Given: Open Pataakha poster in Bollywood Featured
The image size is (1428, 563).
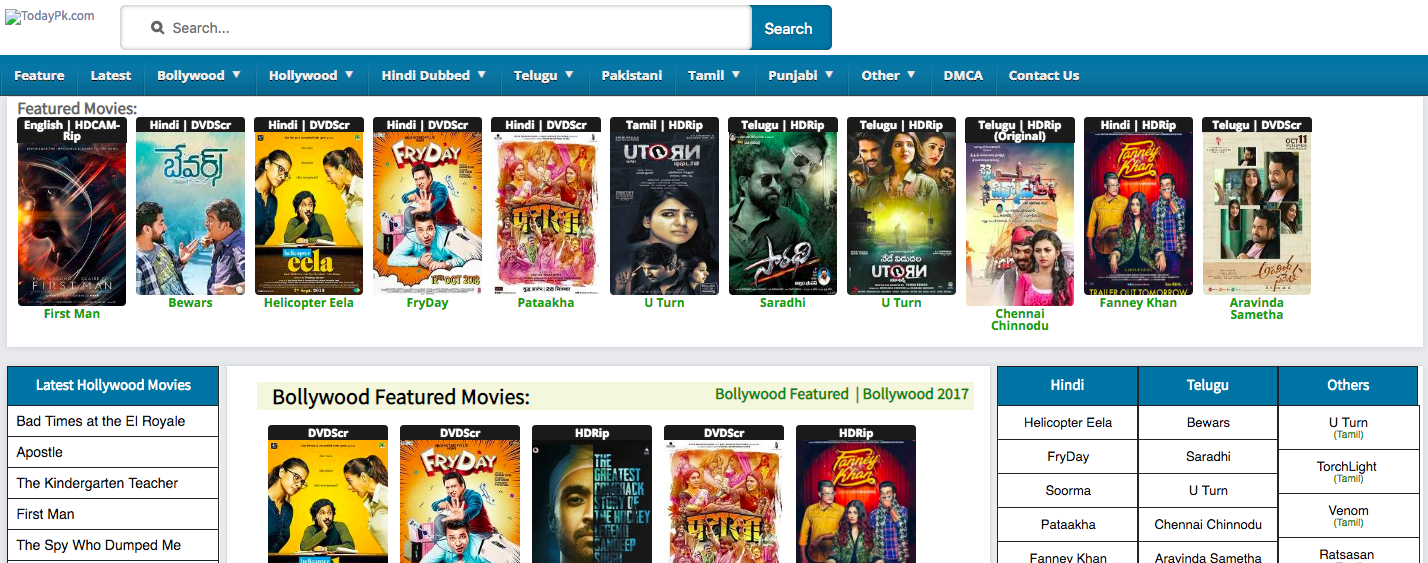Looking at the screenshot, I should point(724,501).
